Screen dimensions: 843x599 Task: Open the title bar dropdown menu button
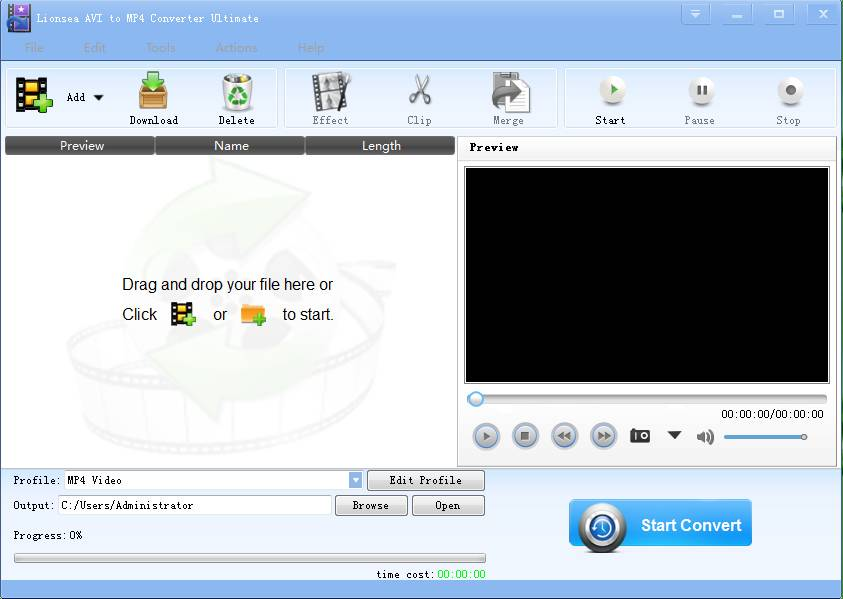coord(696,15)
